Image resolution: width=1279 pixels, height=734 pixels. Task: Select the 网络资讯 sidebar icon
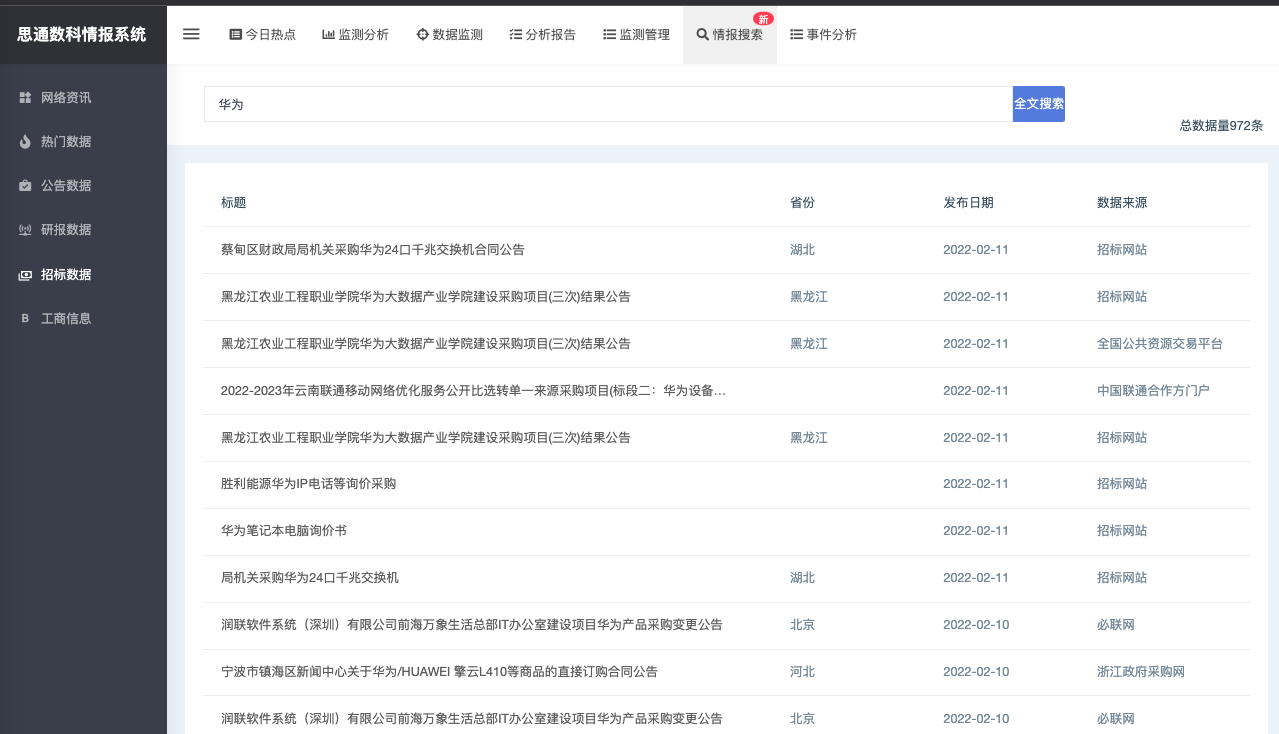[23, 97]
